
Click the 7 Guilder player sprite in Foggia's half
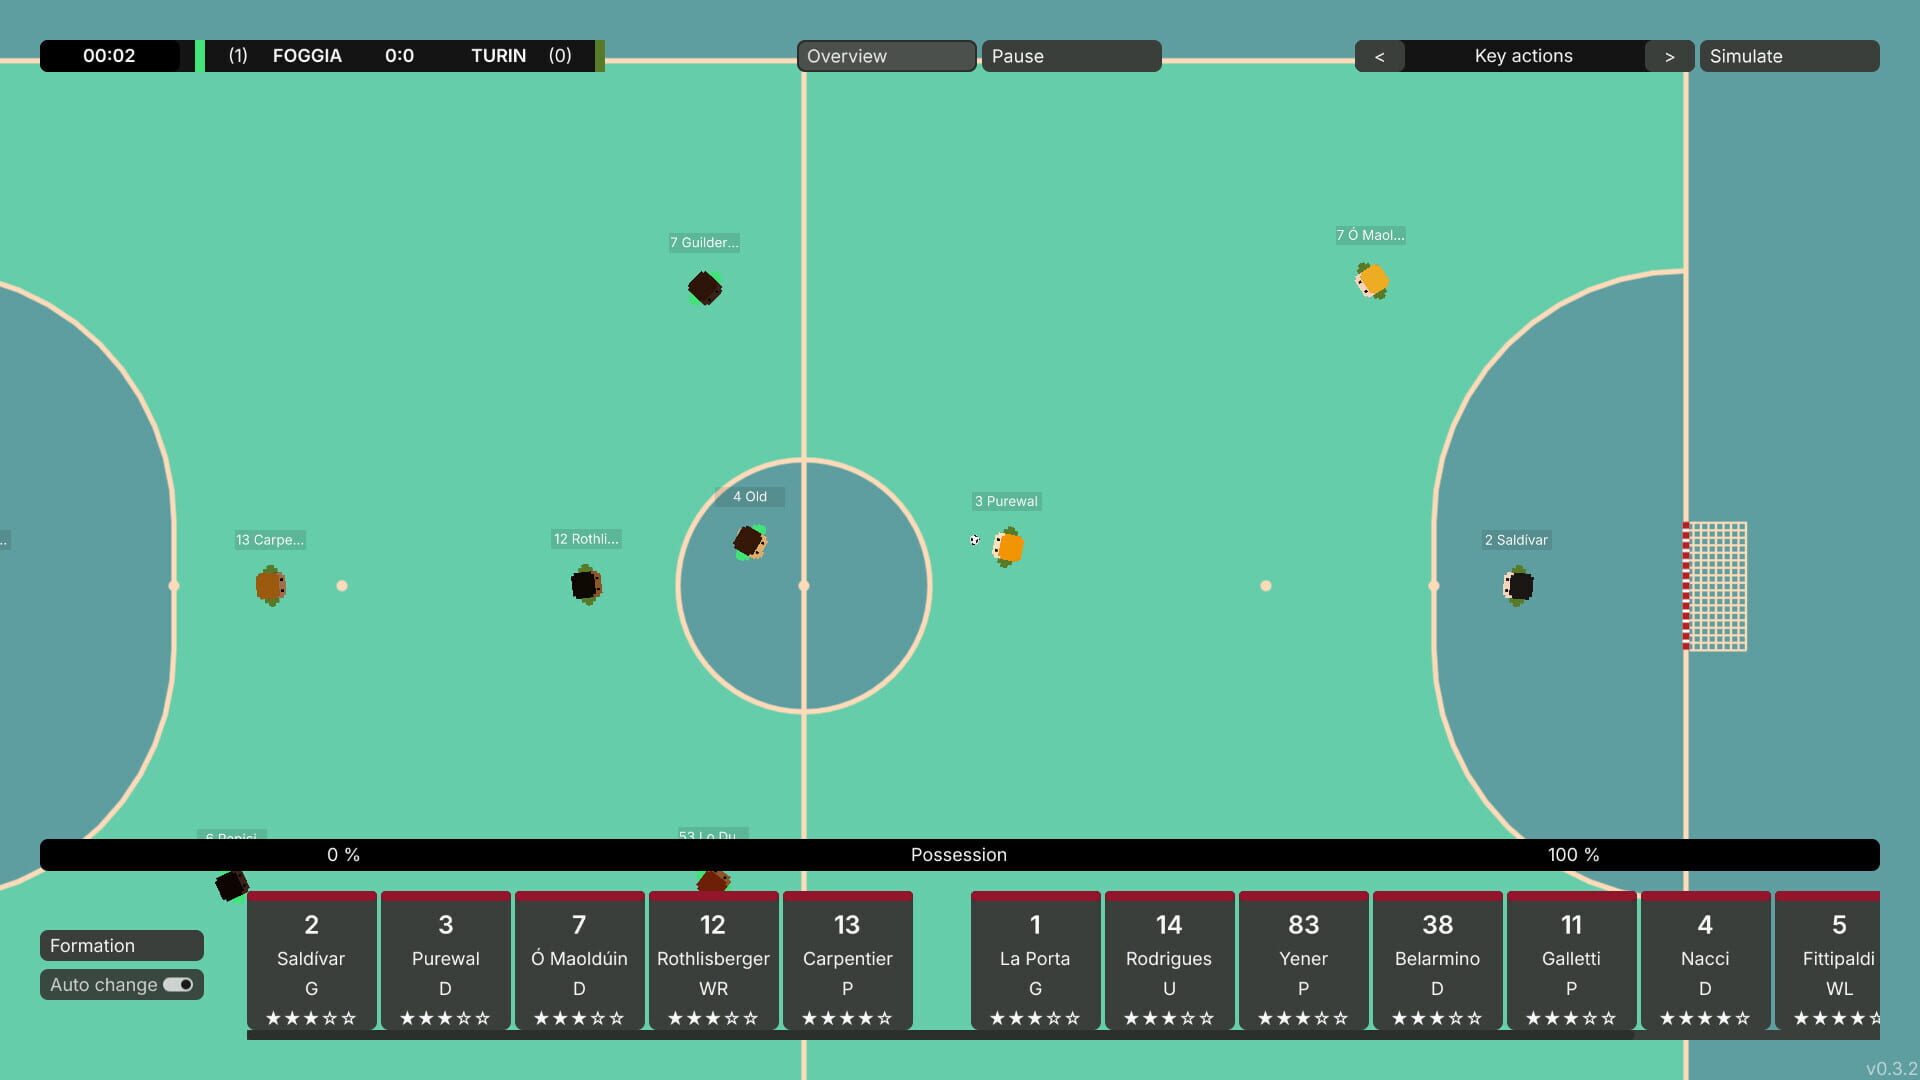point(705,289)
